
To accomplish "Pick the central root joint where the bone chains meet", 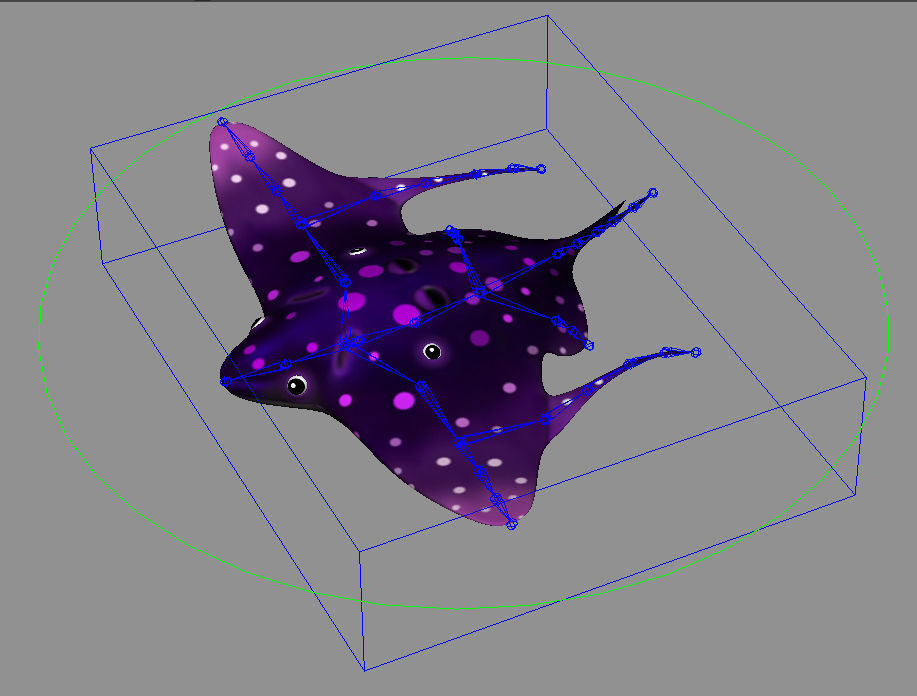I will click(x=346, y=345).
